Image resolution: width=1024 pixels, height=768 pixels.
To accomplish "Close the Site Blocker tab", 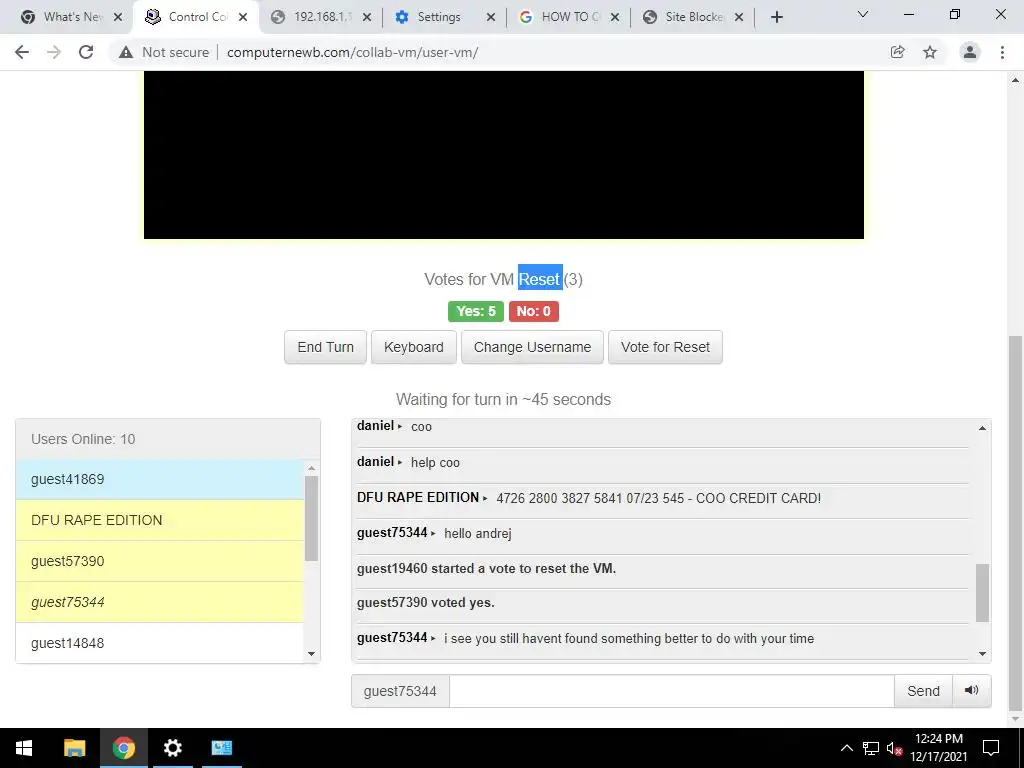I will [x=739, y=17].
